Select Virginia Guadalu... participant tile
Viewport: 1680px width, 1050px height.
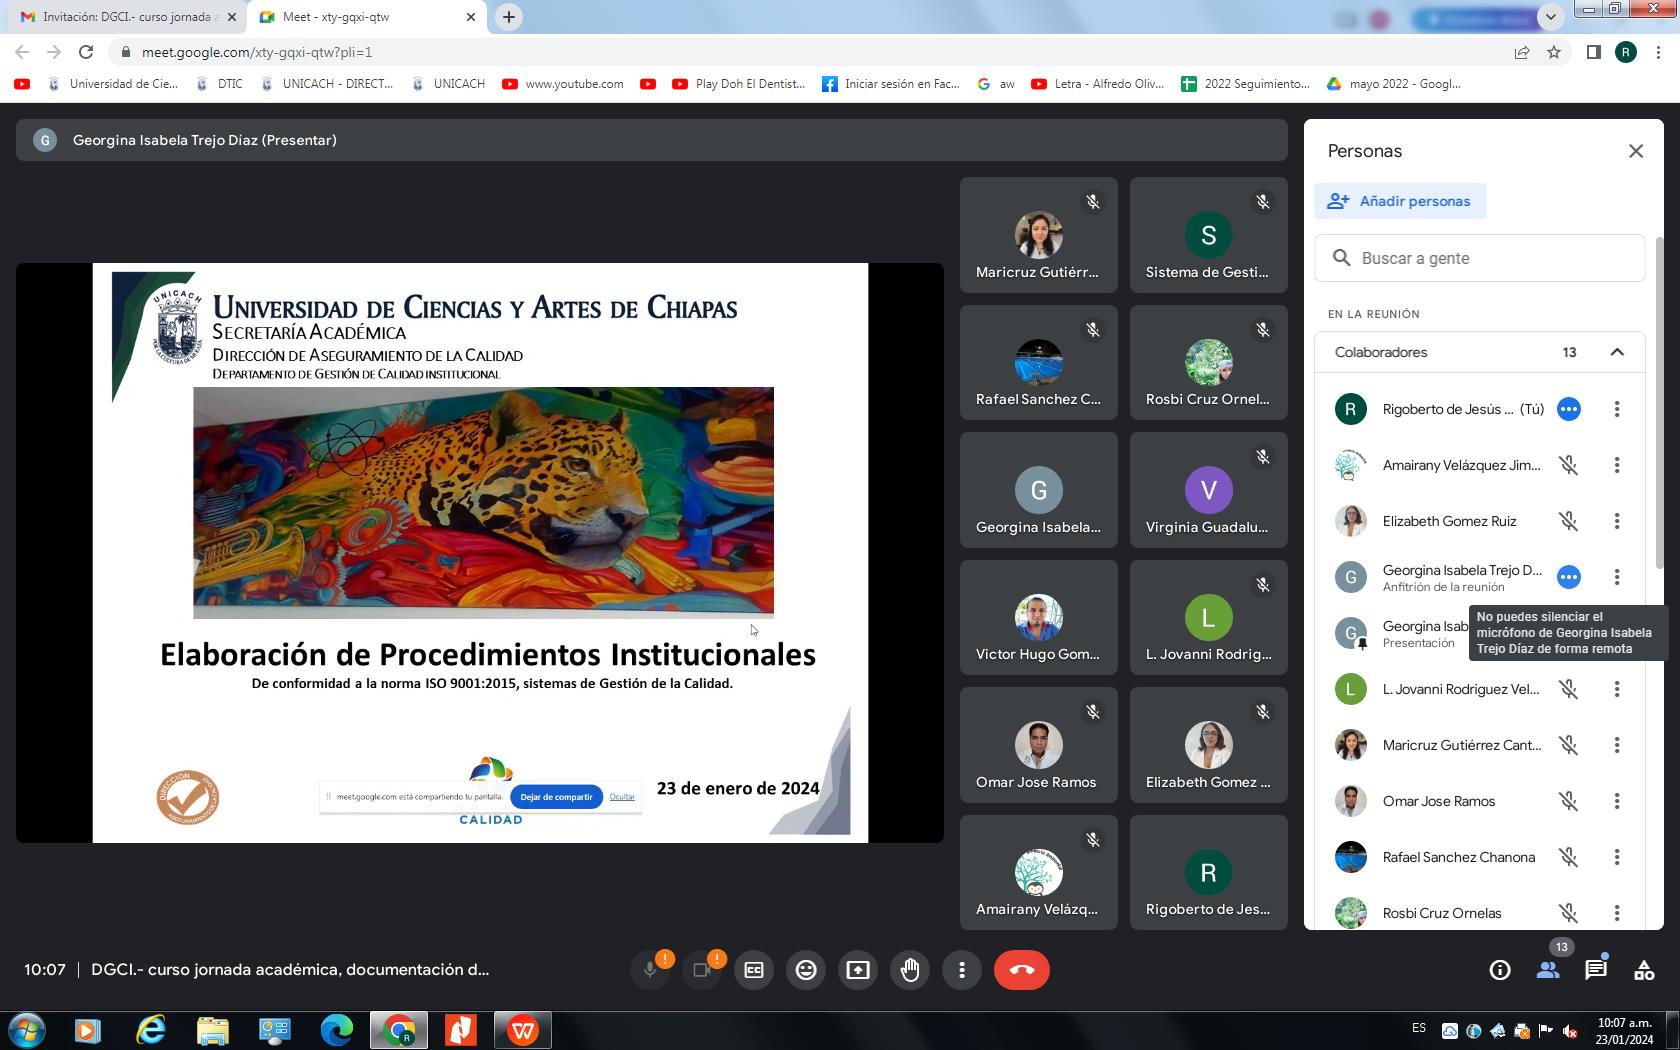[x=1209, y=491]
